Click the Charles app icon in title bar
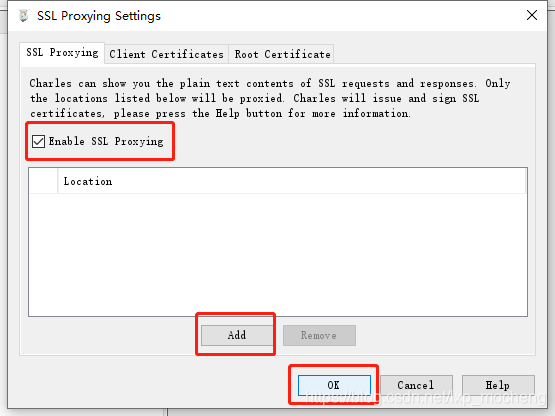The image size is (555, 416). [x=24, y=16]
